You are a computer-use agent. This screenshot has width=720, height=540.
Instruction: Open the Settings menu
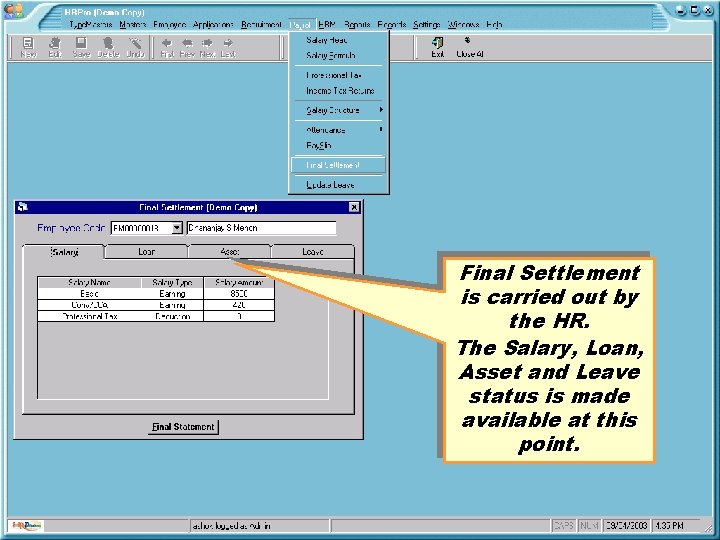pyautogui.click(x=426, y=25)
